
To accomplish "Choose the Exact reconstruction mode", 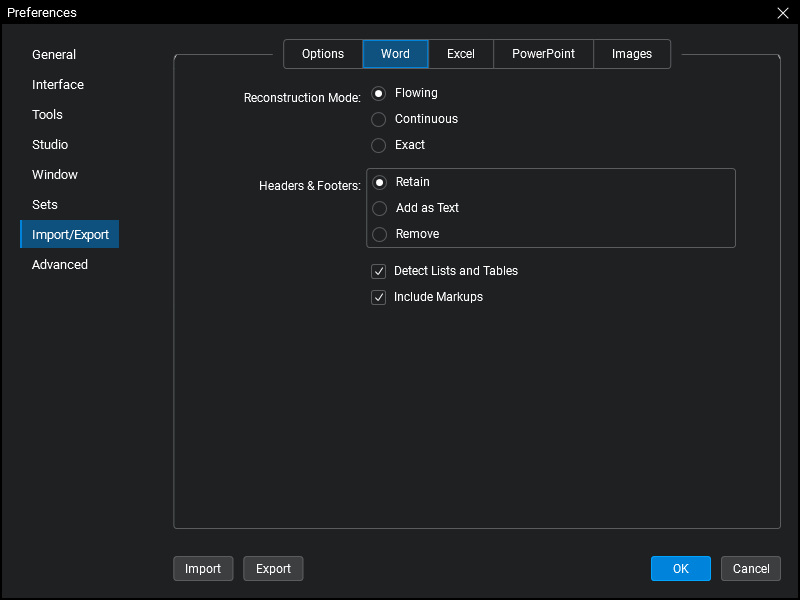I will point(379,145).
